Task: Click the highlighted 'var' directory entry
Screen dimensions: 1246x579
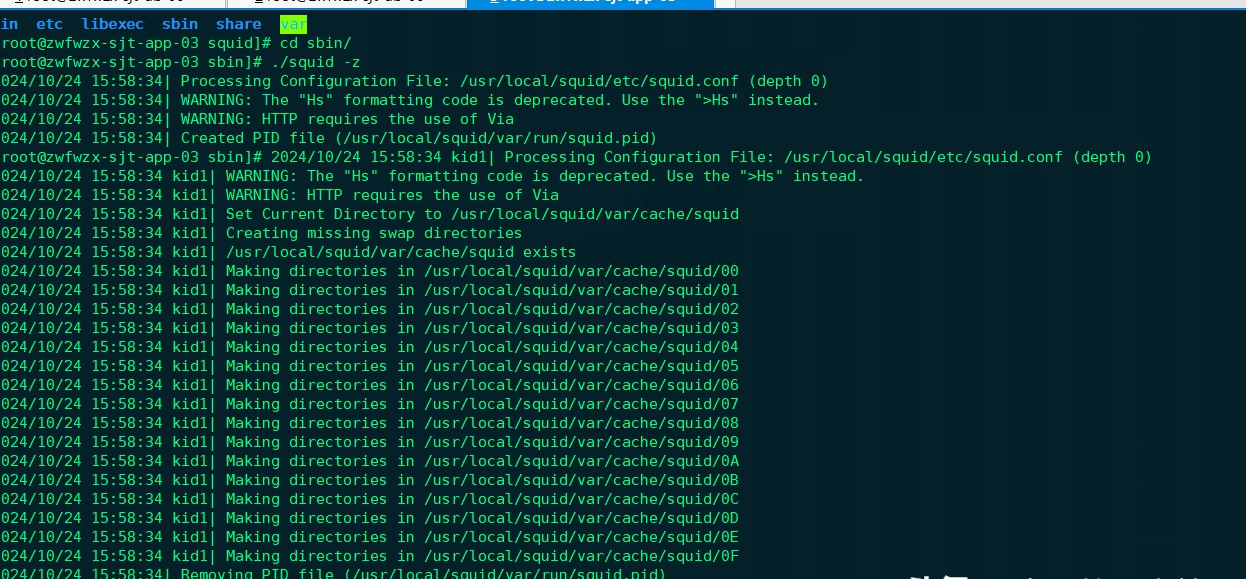Action: pyautogui.click(x=293, y=24)
